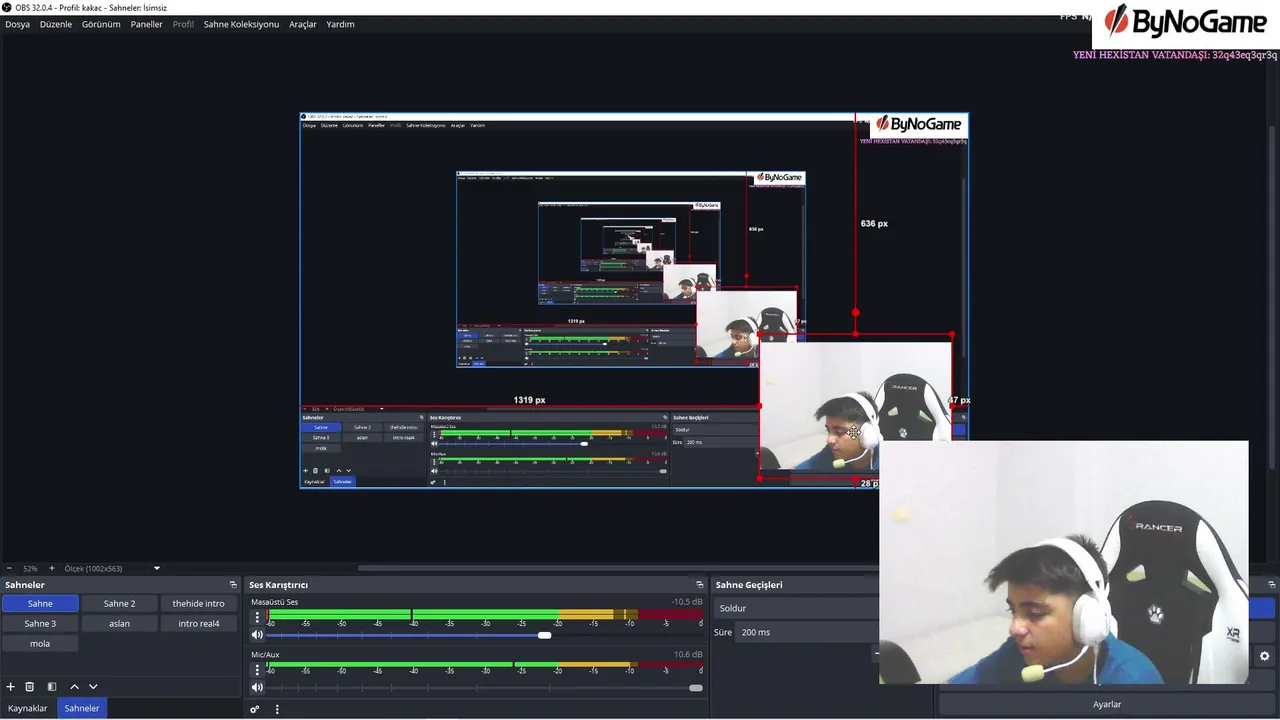This screenshot has height=720, width=1280.
Task: Select the aslan scene
Action: pyautogui.click(x=119, y=623)
